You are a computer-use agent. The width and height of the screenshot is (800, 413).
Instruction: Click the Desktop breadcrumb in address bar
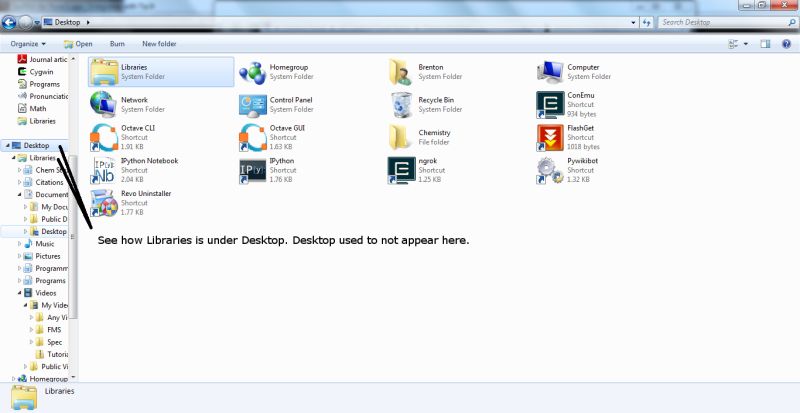67,22
